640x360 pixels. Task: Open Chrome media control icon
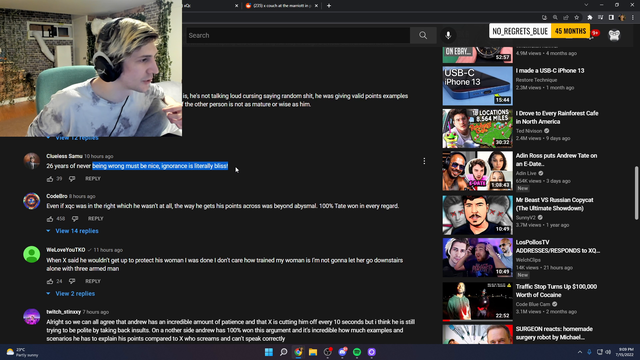tap(600, 18)
